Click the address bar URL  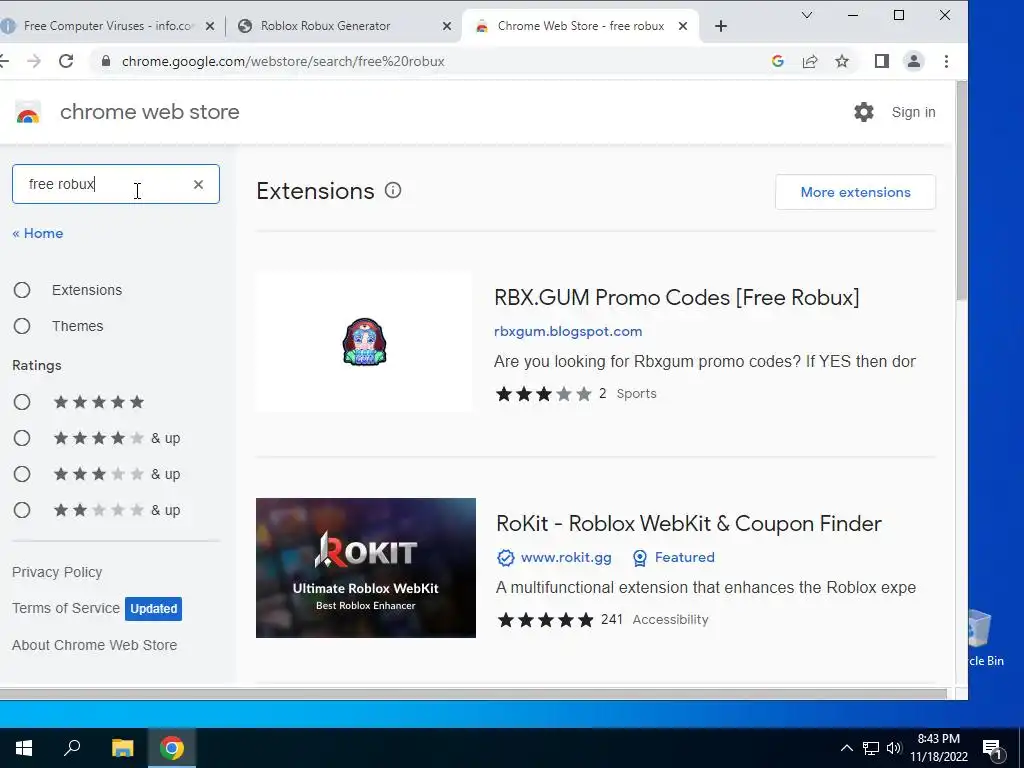click(x=283, y=61)
